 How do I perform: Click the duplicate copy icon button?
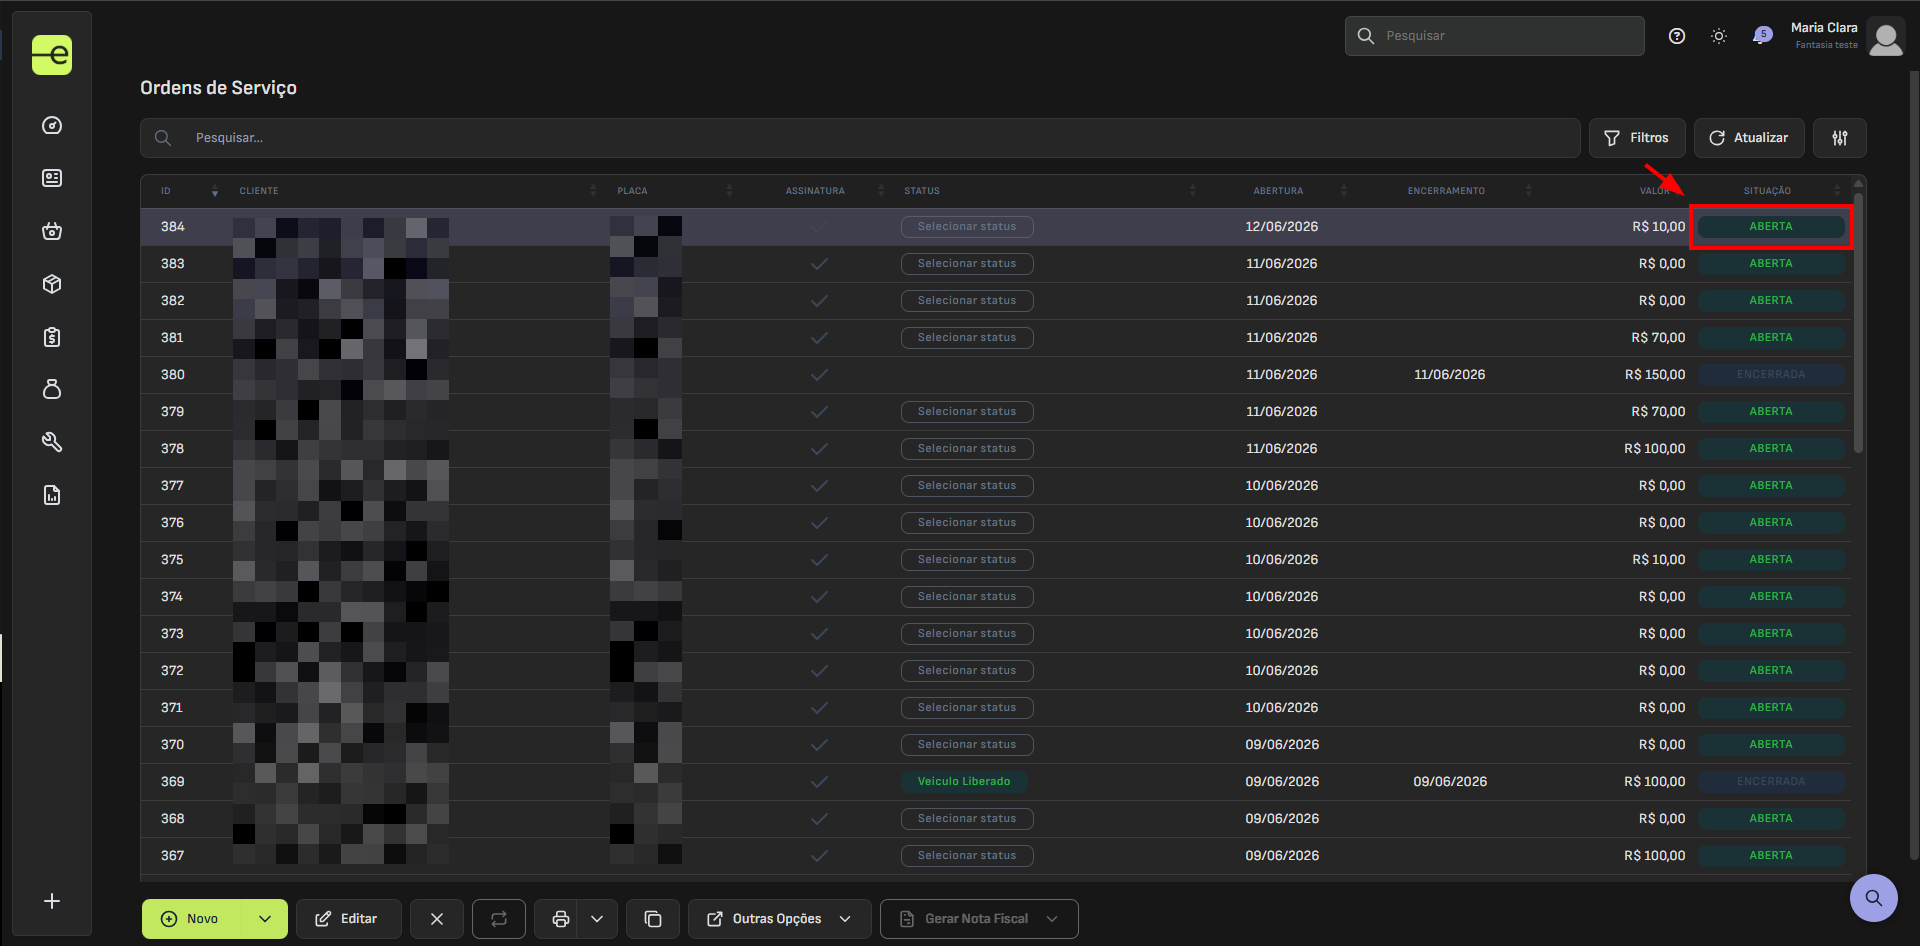tap(653, 919)
